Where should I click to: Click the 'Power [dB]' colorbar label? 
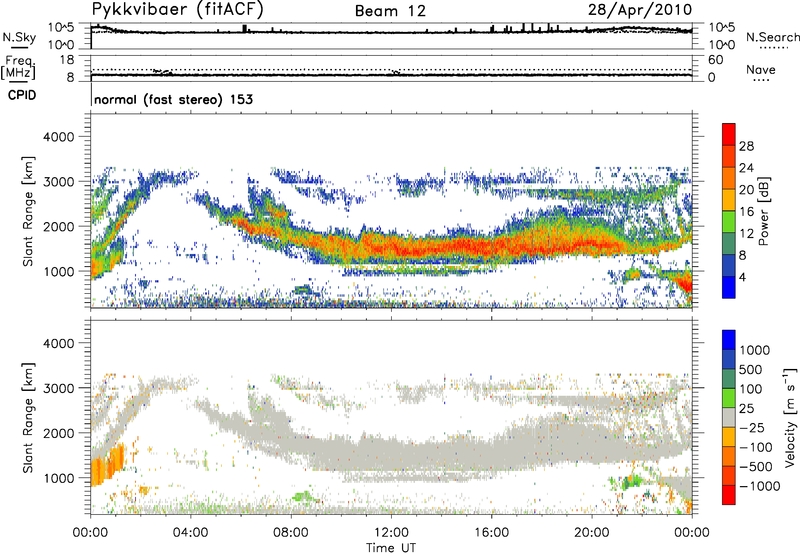tap(763, 211)
